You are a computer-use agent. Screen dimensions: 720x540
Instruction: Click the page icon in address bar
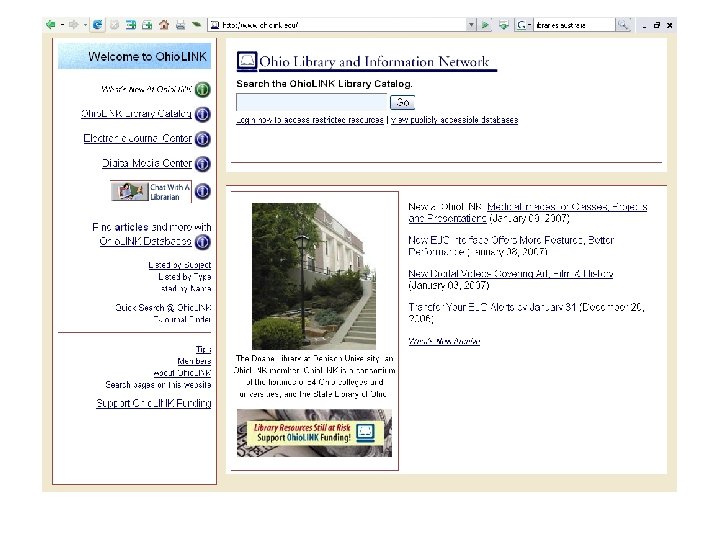coord(214,25)
